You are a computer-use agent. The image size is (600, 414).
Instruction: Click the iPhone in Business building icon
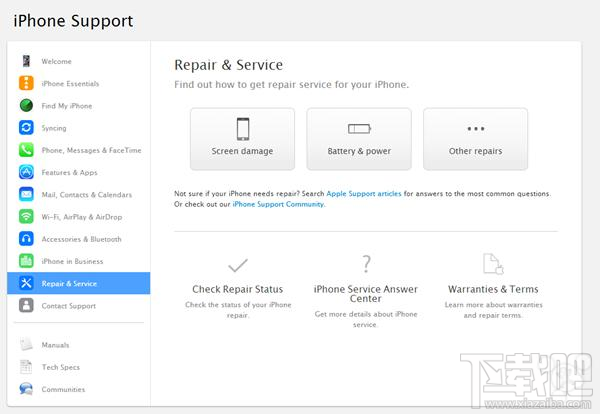click(26, 261)
